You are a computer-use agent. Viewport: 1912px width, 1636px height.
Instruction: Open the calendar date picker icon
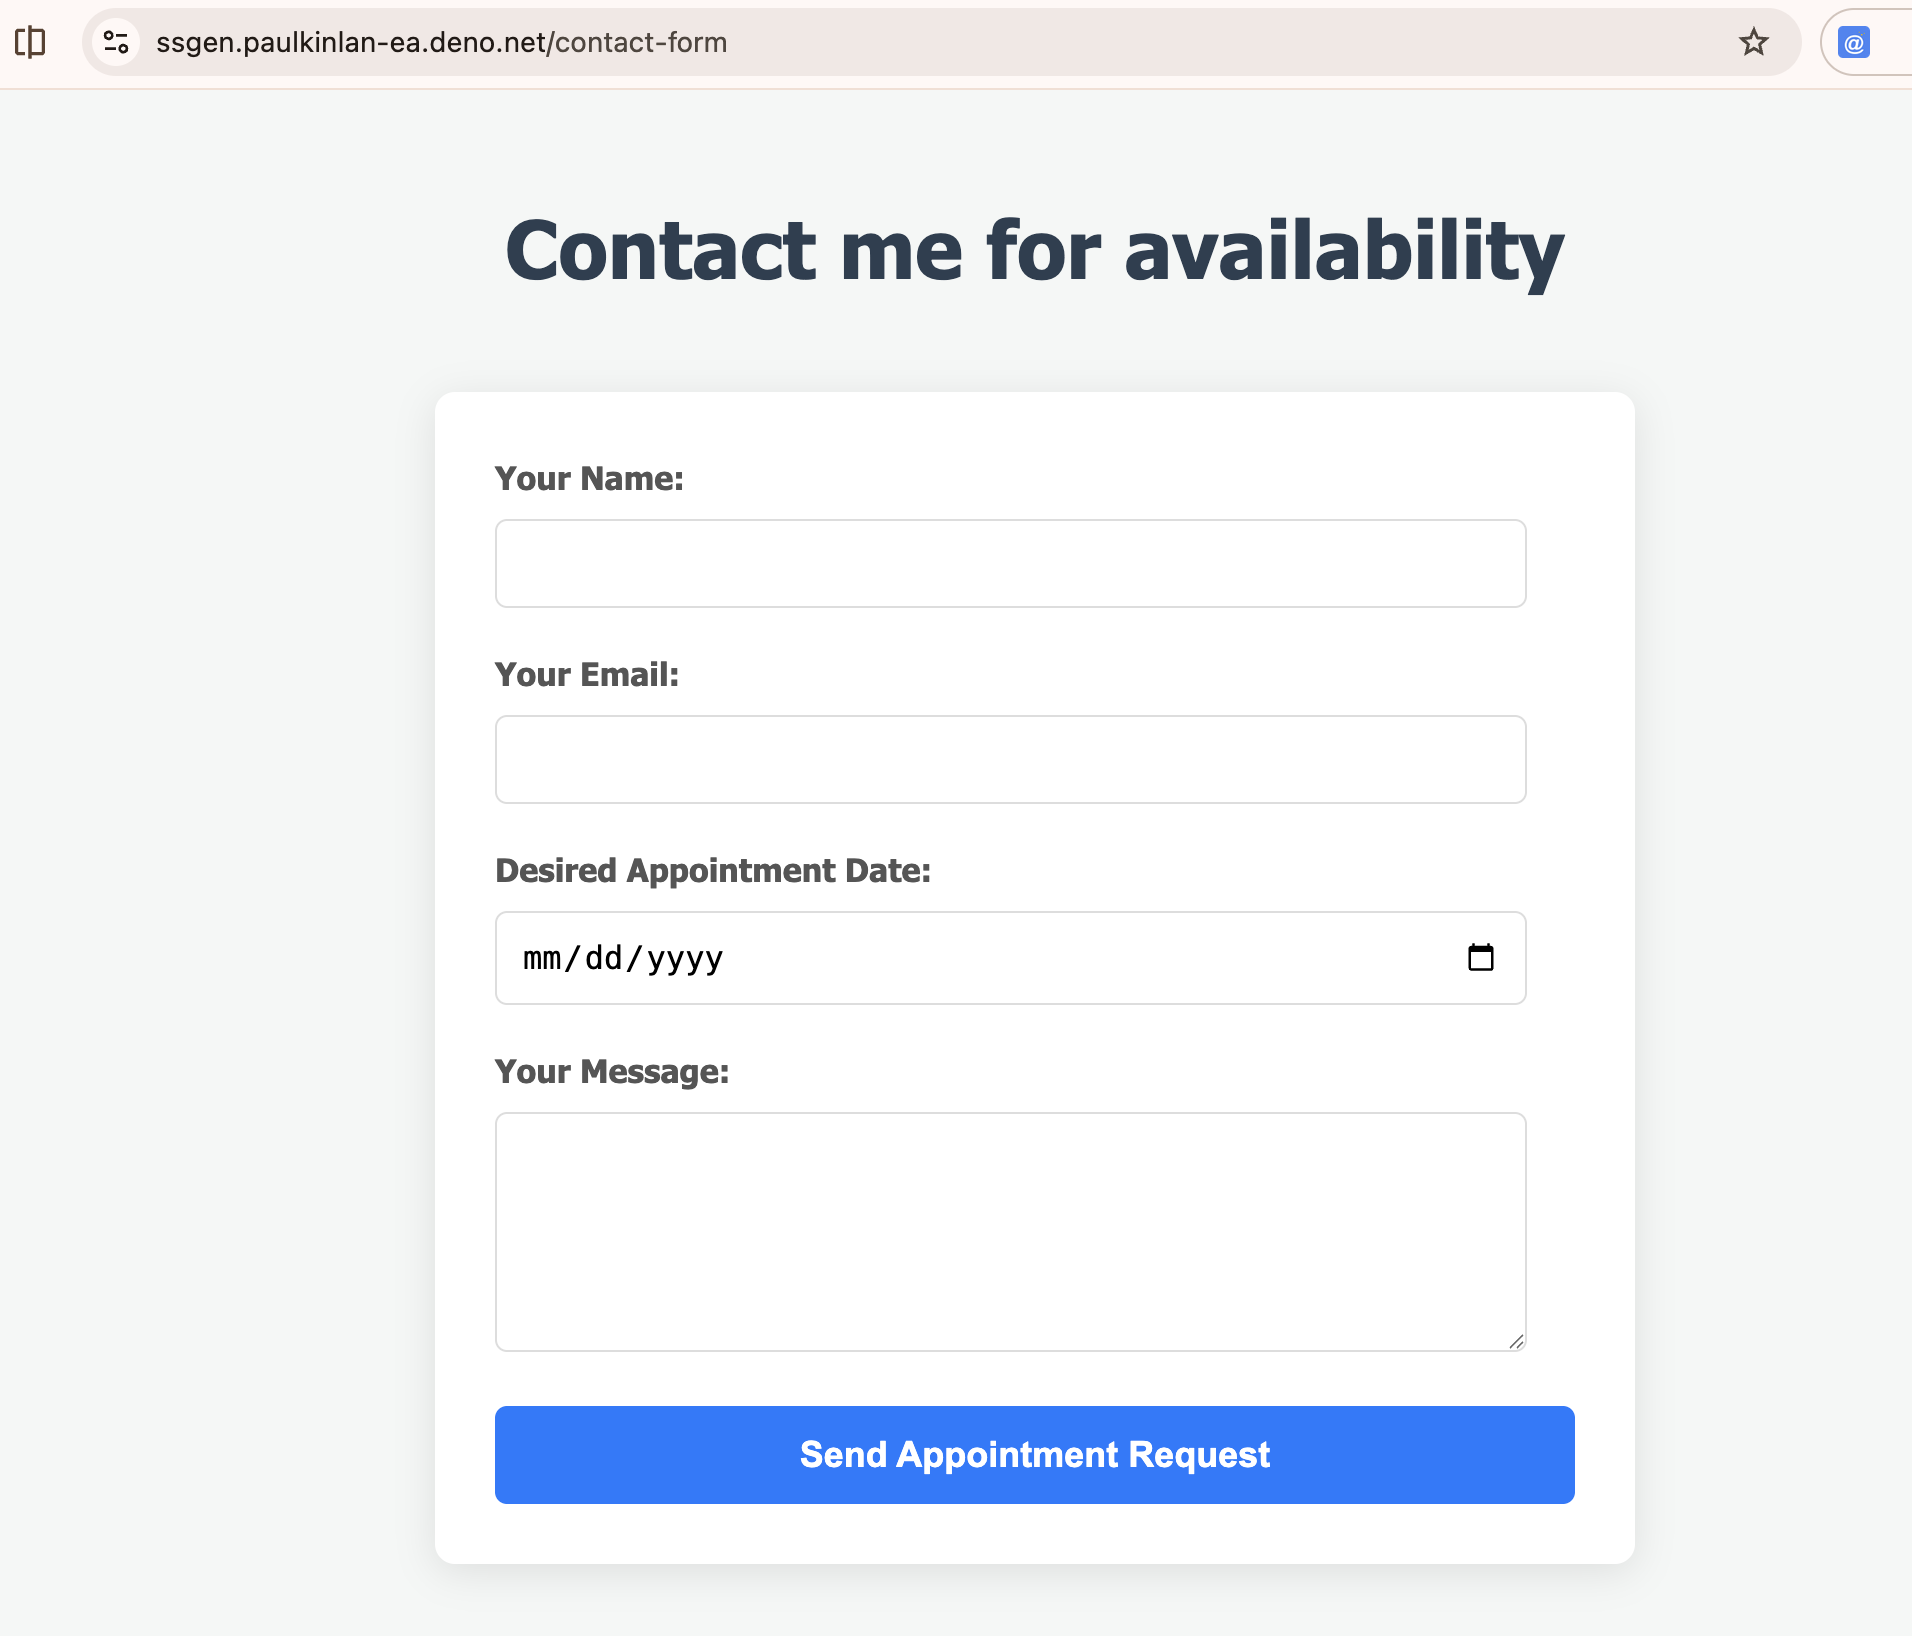click(x=1480, y=958)
